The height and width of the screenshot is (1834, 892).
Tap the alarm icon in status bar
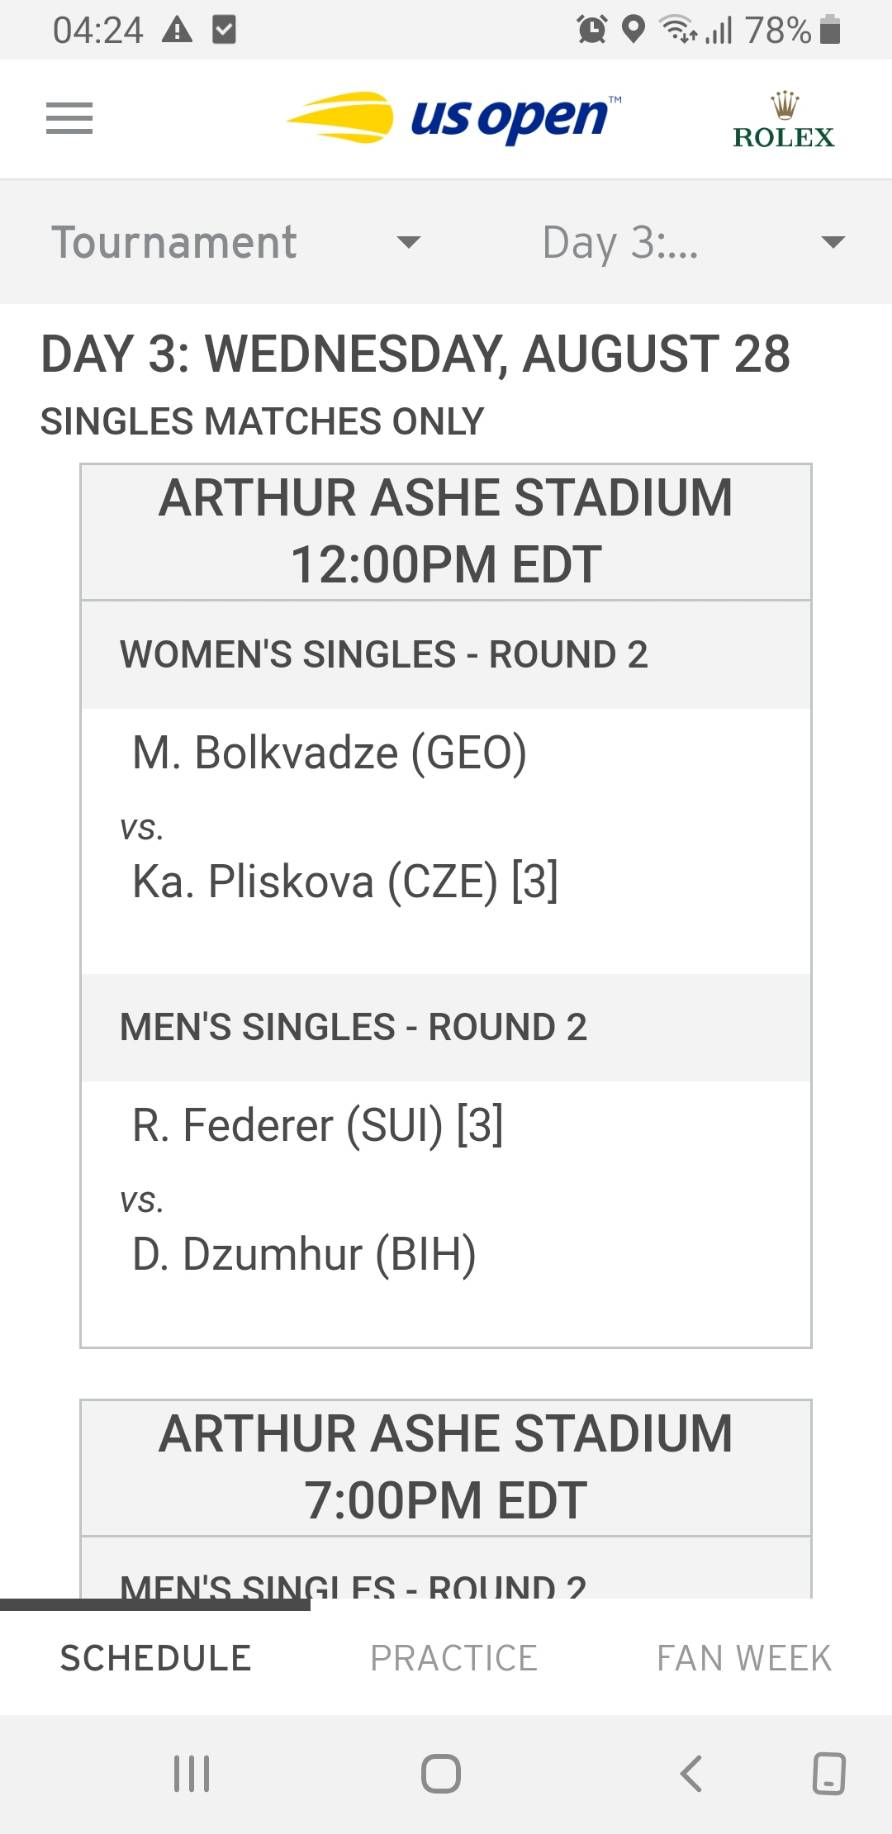(592, 30)
